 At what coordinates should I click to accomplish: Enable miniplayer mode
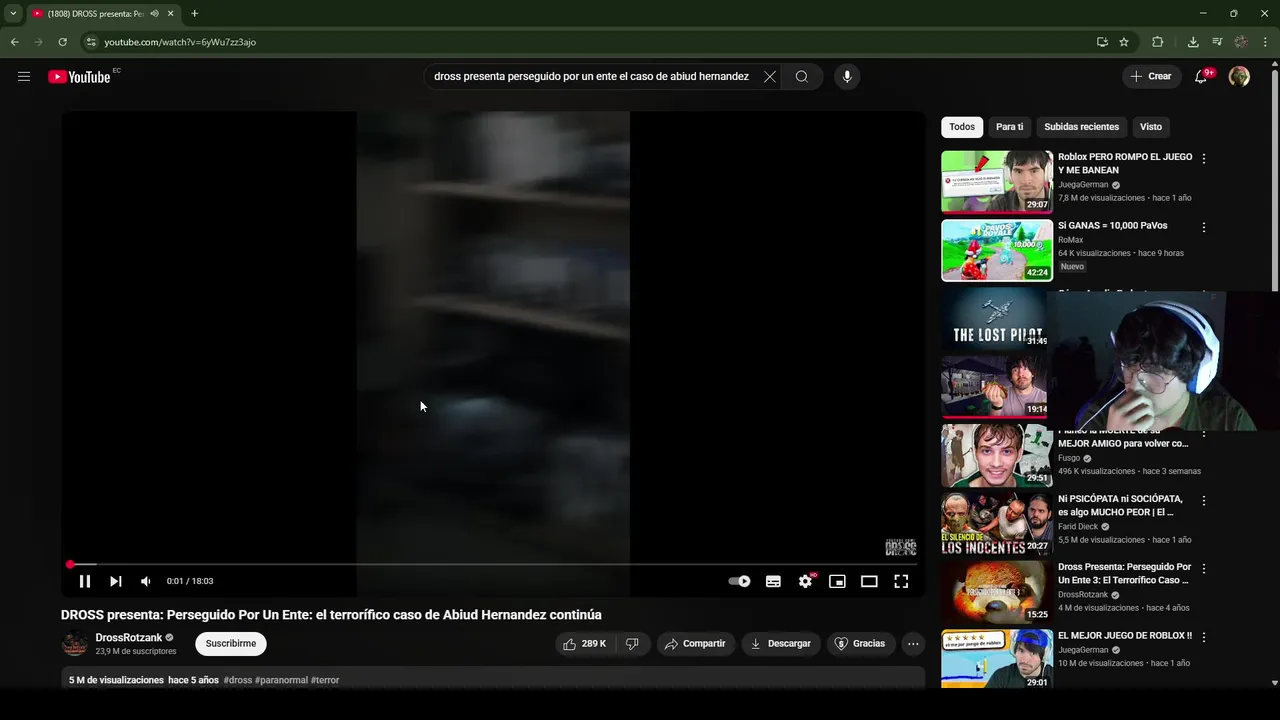coord(837,581)
